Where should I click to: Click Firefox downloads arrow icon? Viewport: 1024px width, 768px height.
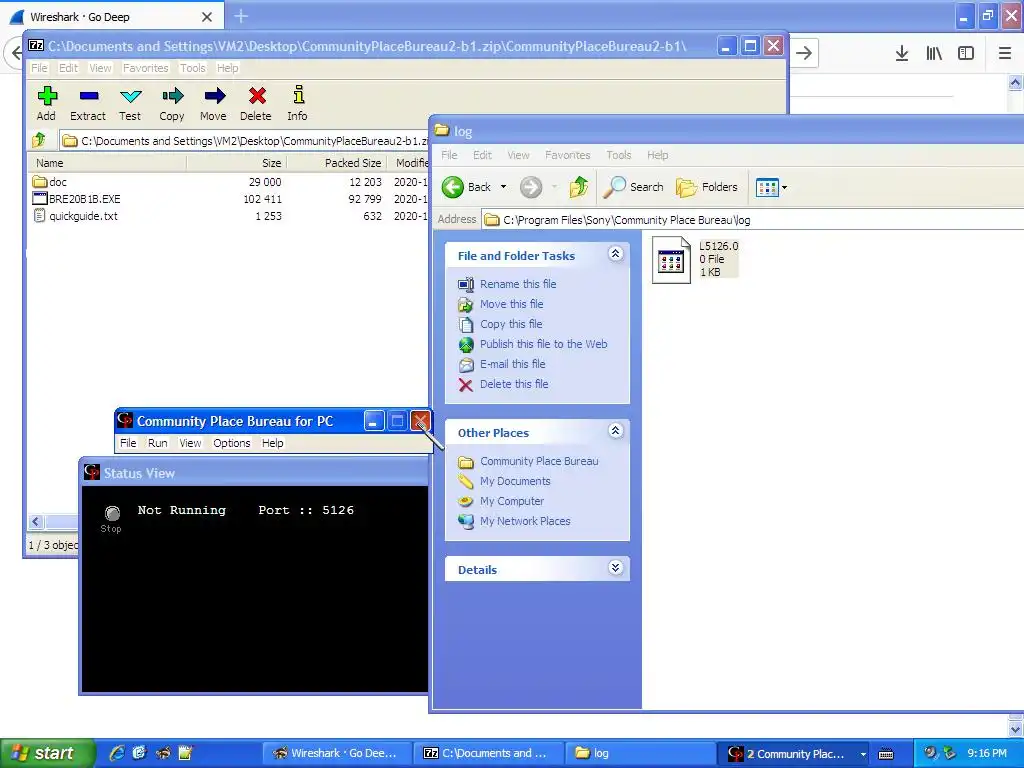click(902, 53)
